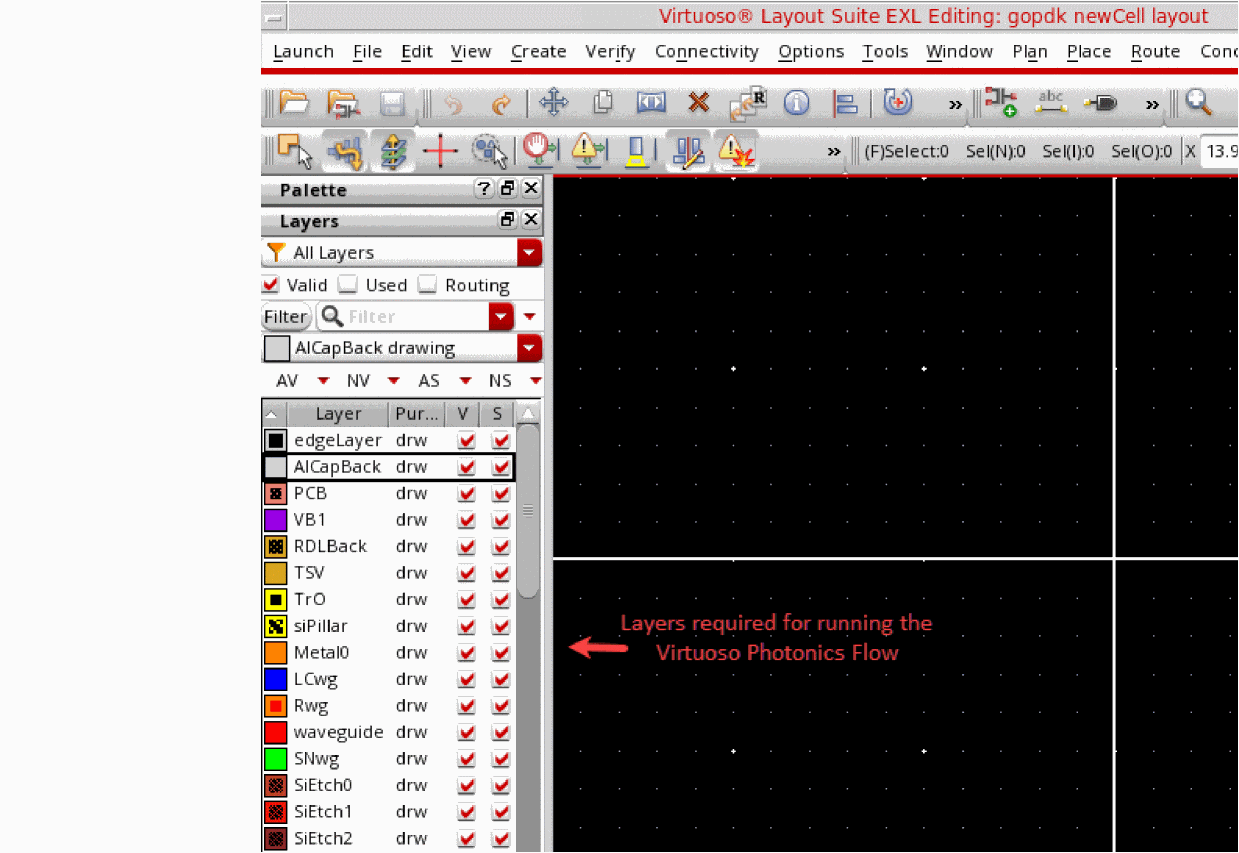
Task: Open the AS dropdown arrow
Action: tap(465, 381)
